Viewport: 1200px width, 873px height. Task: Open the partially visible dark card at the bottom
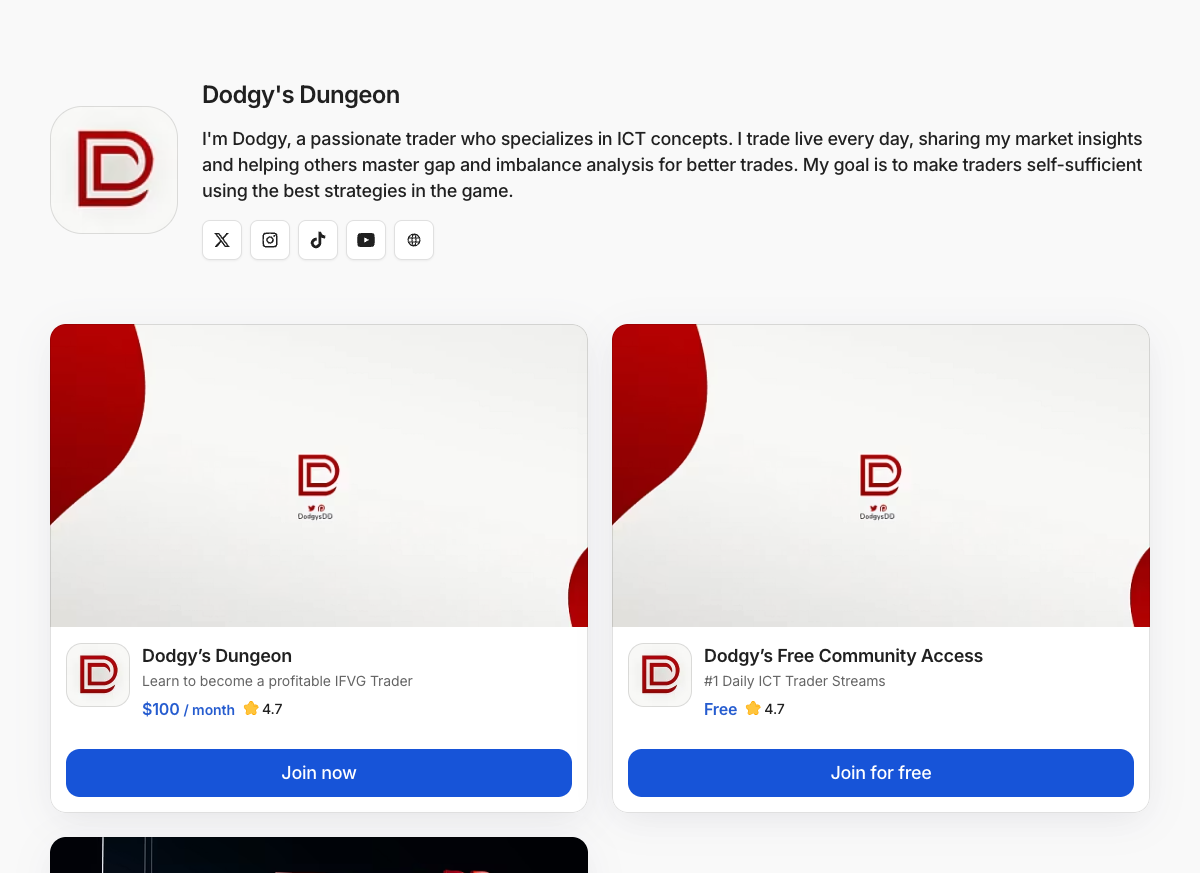[319, 855]
